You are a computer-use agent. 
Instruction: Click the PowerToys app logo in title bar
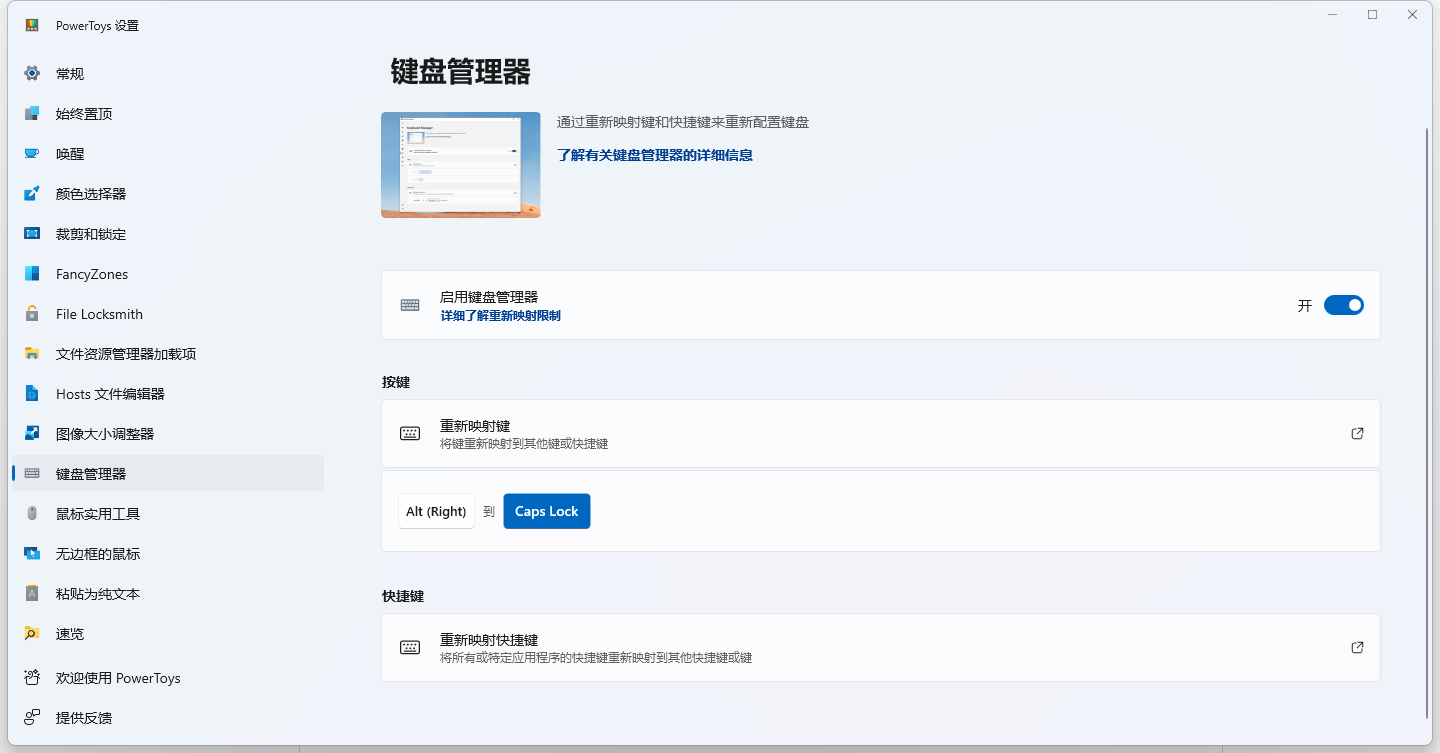coord(32,25)
